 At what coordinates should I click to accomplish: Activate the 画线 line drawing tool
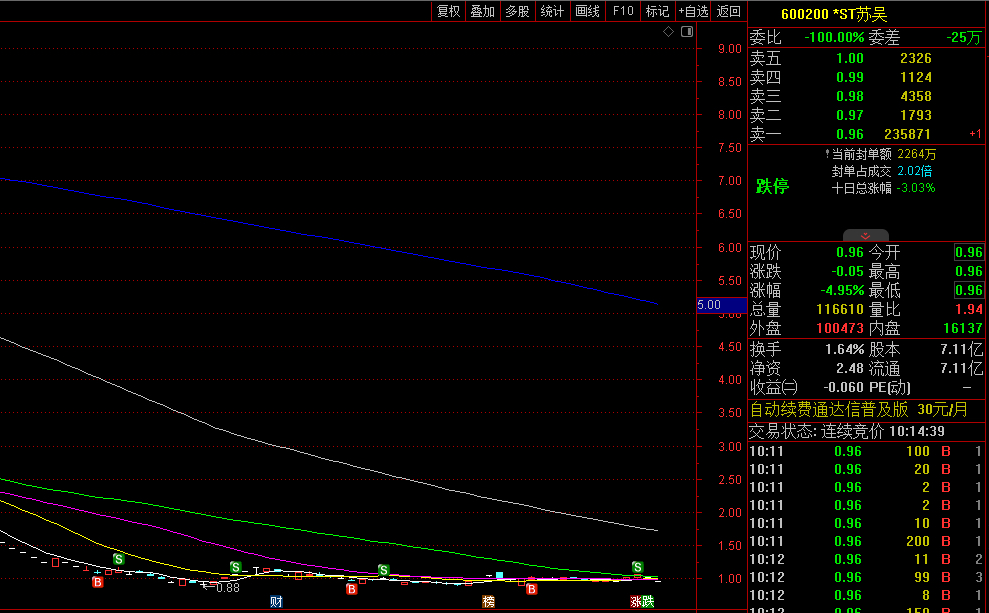pos(587,11)
